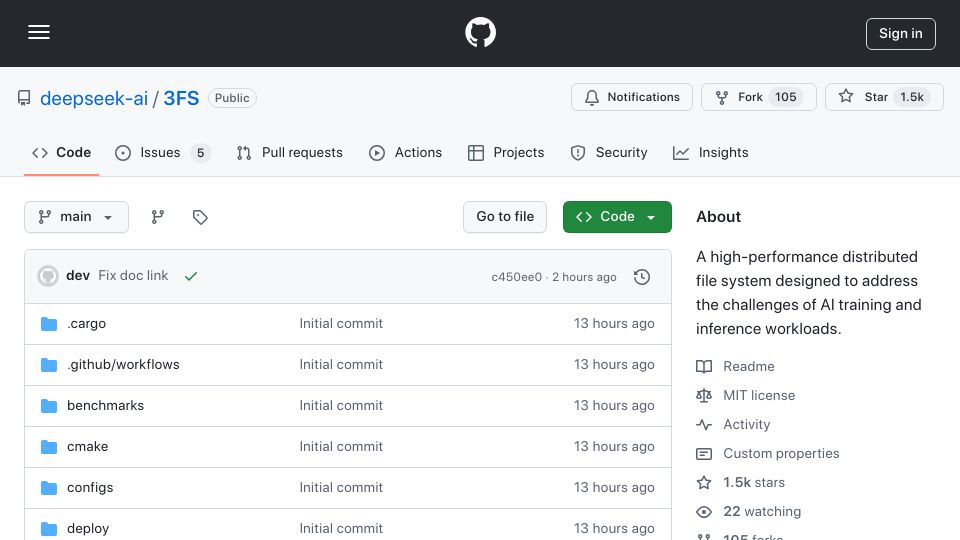The width and height of the screenshot is (960, 540).
Task: View branches via branch icon
Action: (x=158, y=217)
